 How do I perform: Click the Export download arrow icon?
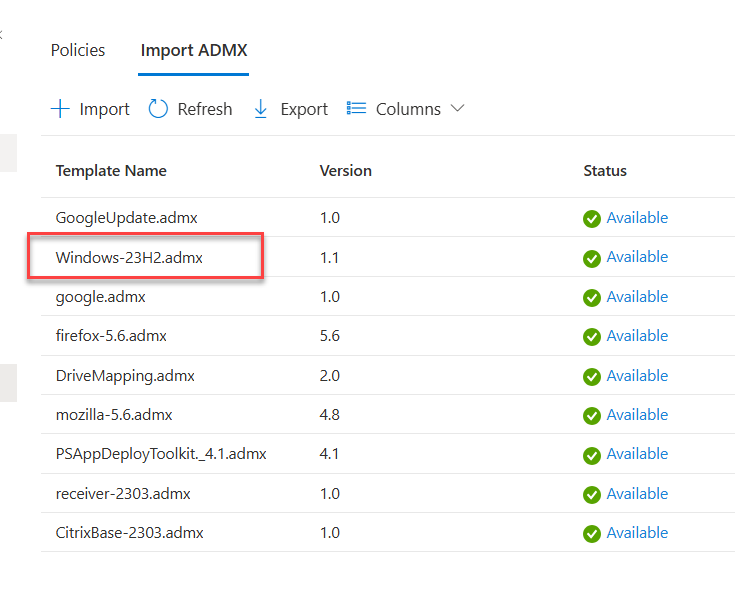261,109
